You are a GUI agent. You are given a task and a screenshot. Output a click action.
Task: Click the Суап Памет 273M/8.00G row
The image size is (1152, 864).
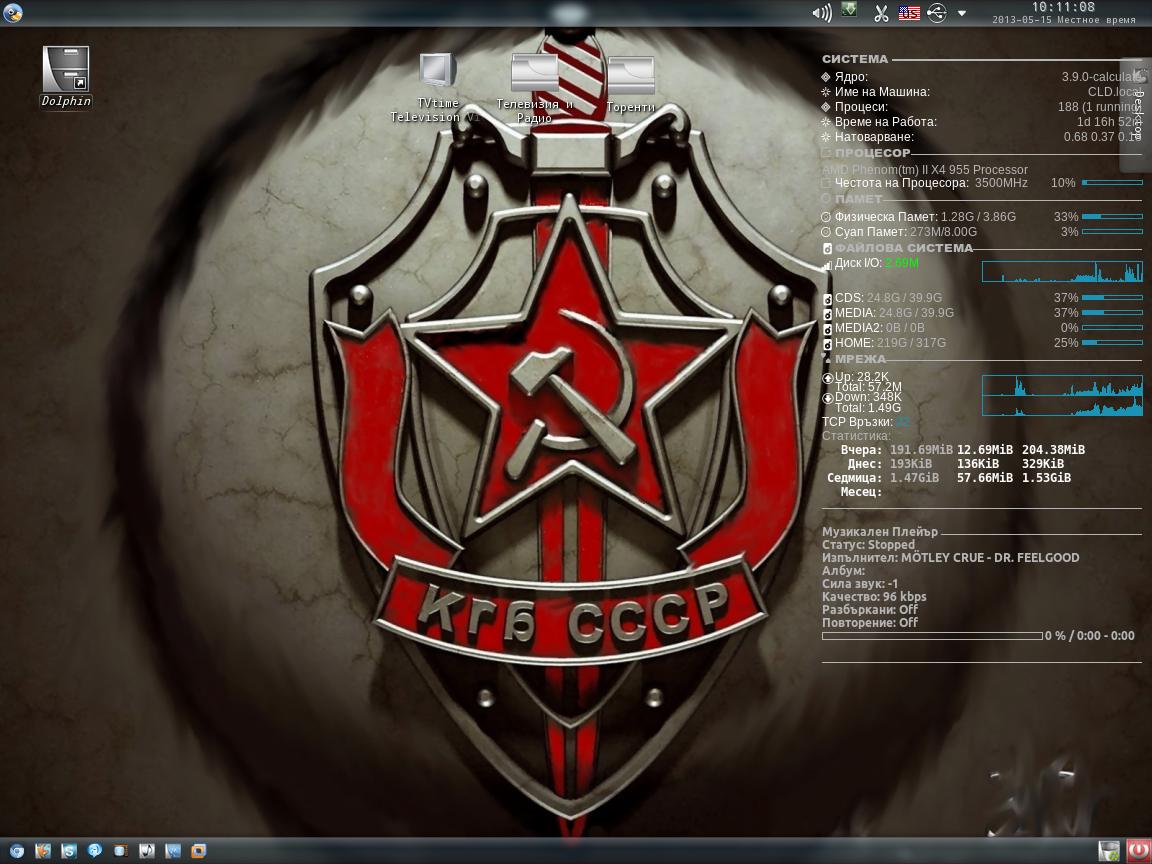982,231
